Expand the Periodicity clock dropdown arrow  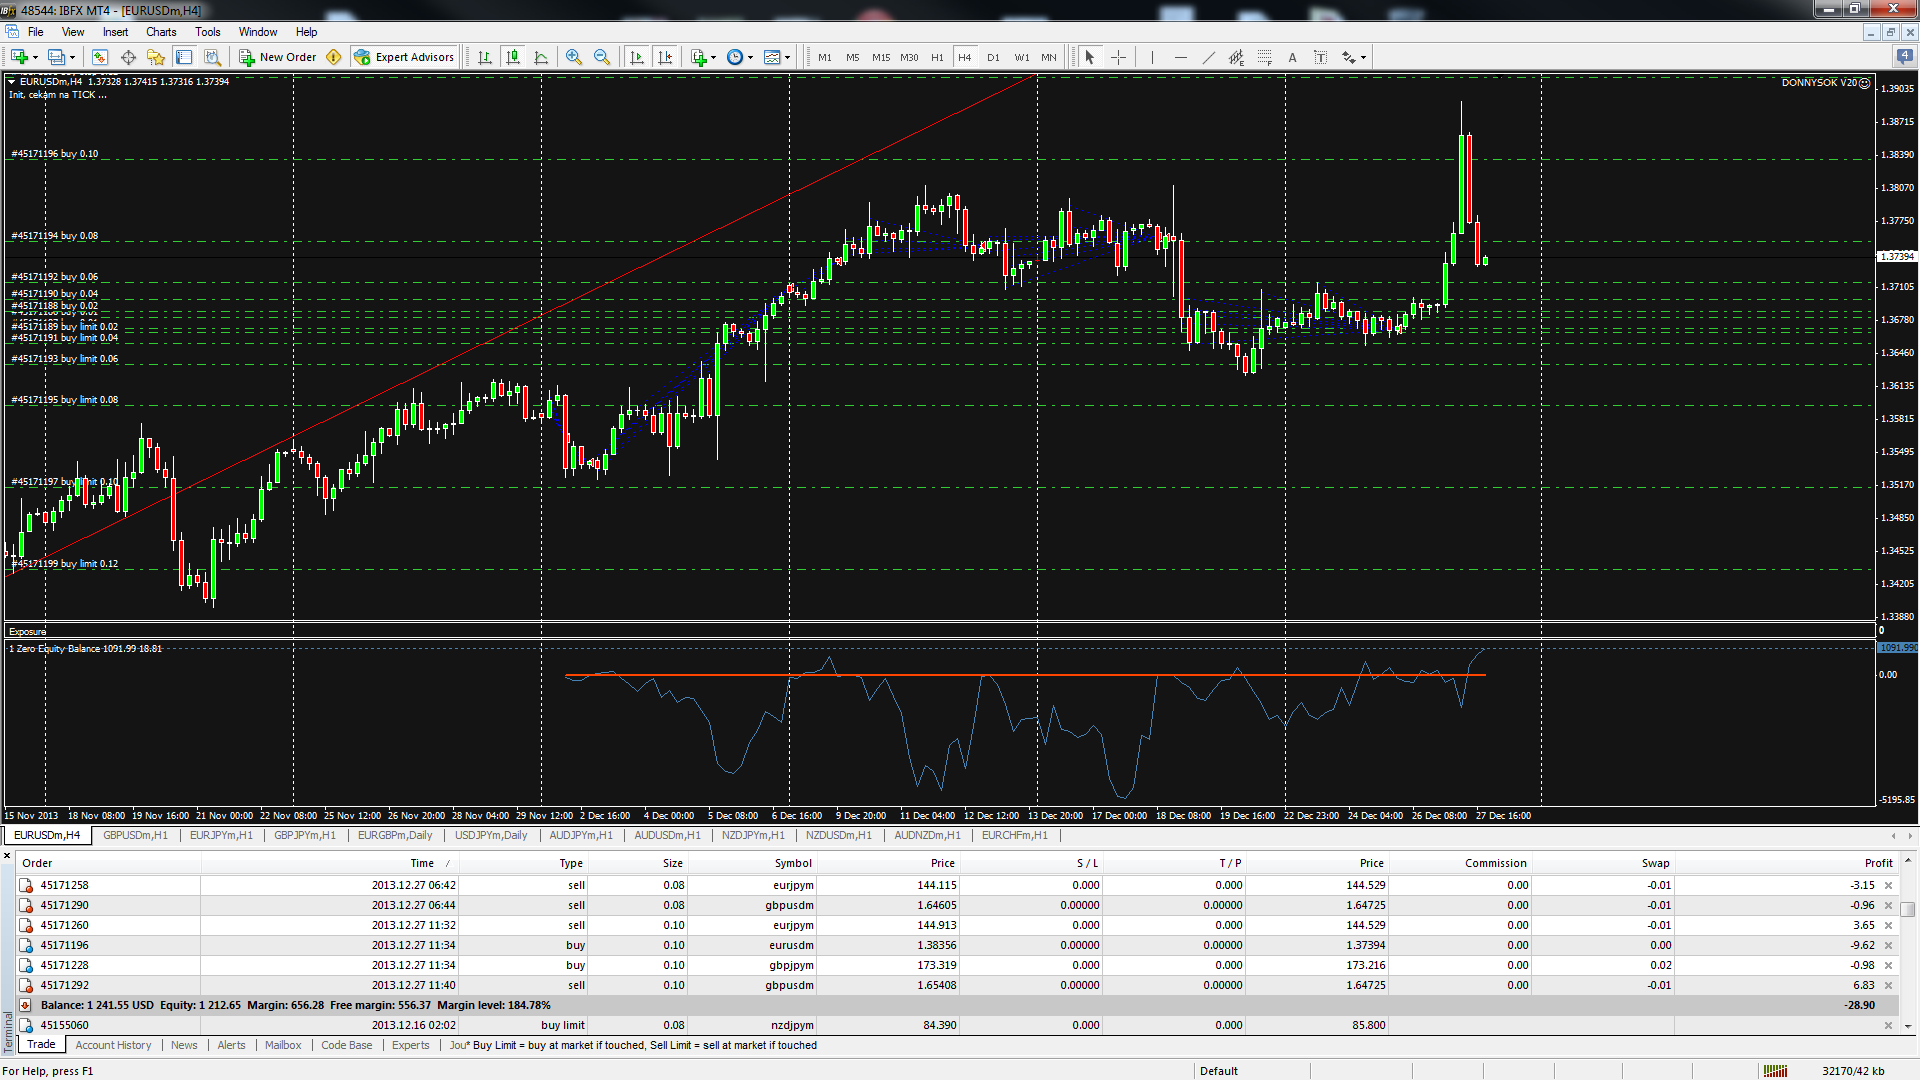750,58
